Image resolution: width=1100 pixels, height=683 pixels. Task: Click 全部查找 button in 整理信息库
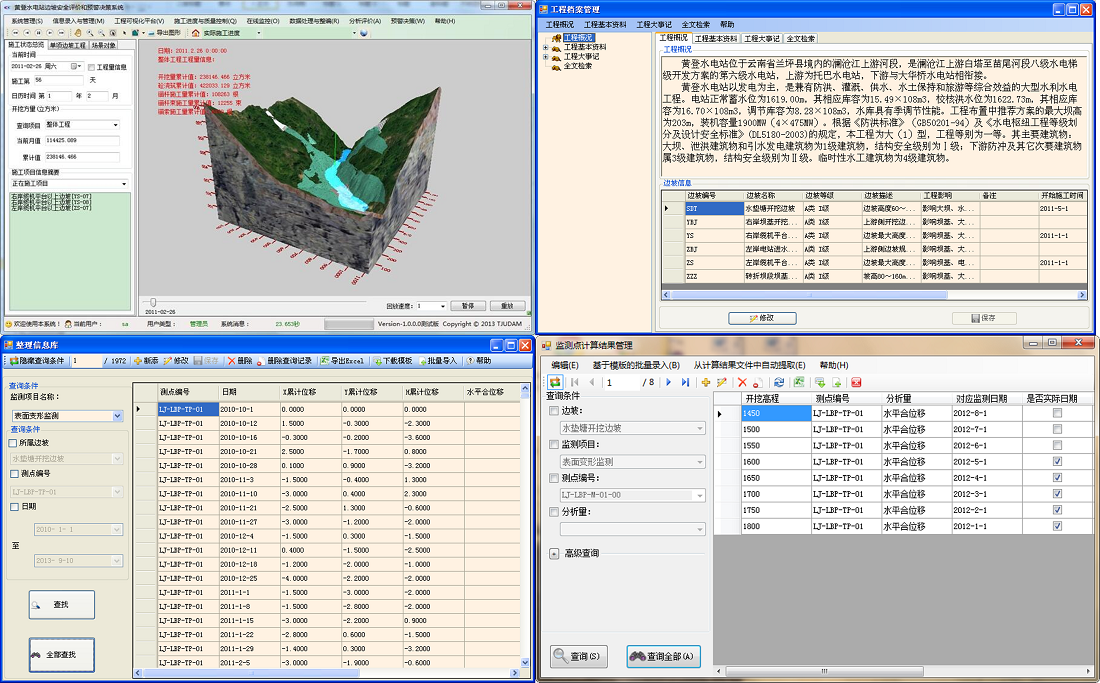pyautogui.click(x=62, y=654)
